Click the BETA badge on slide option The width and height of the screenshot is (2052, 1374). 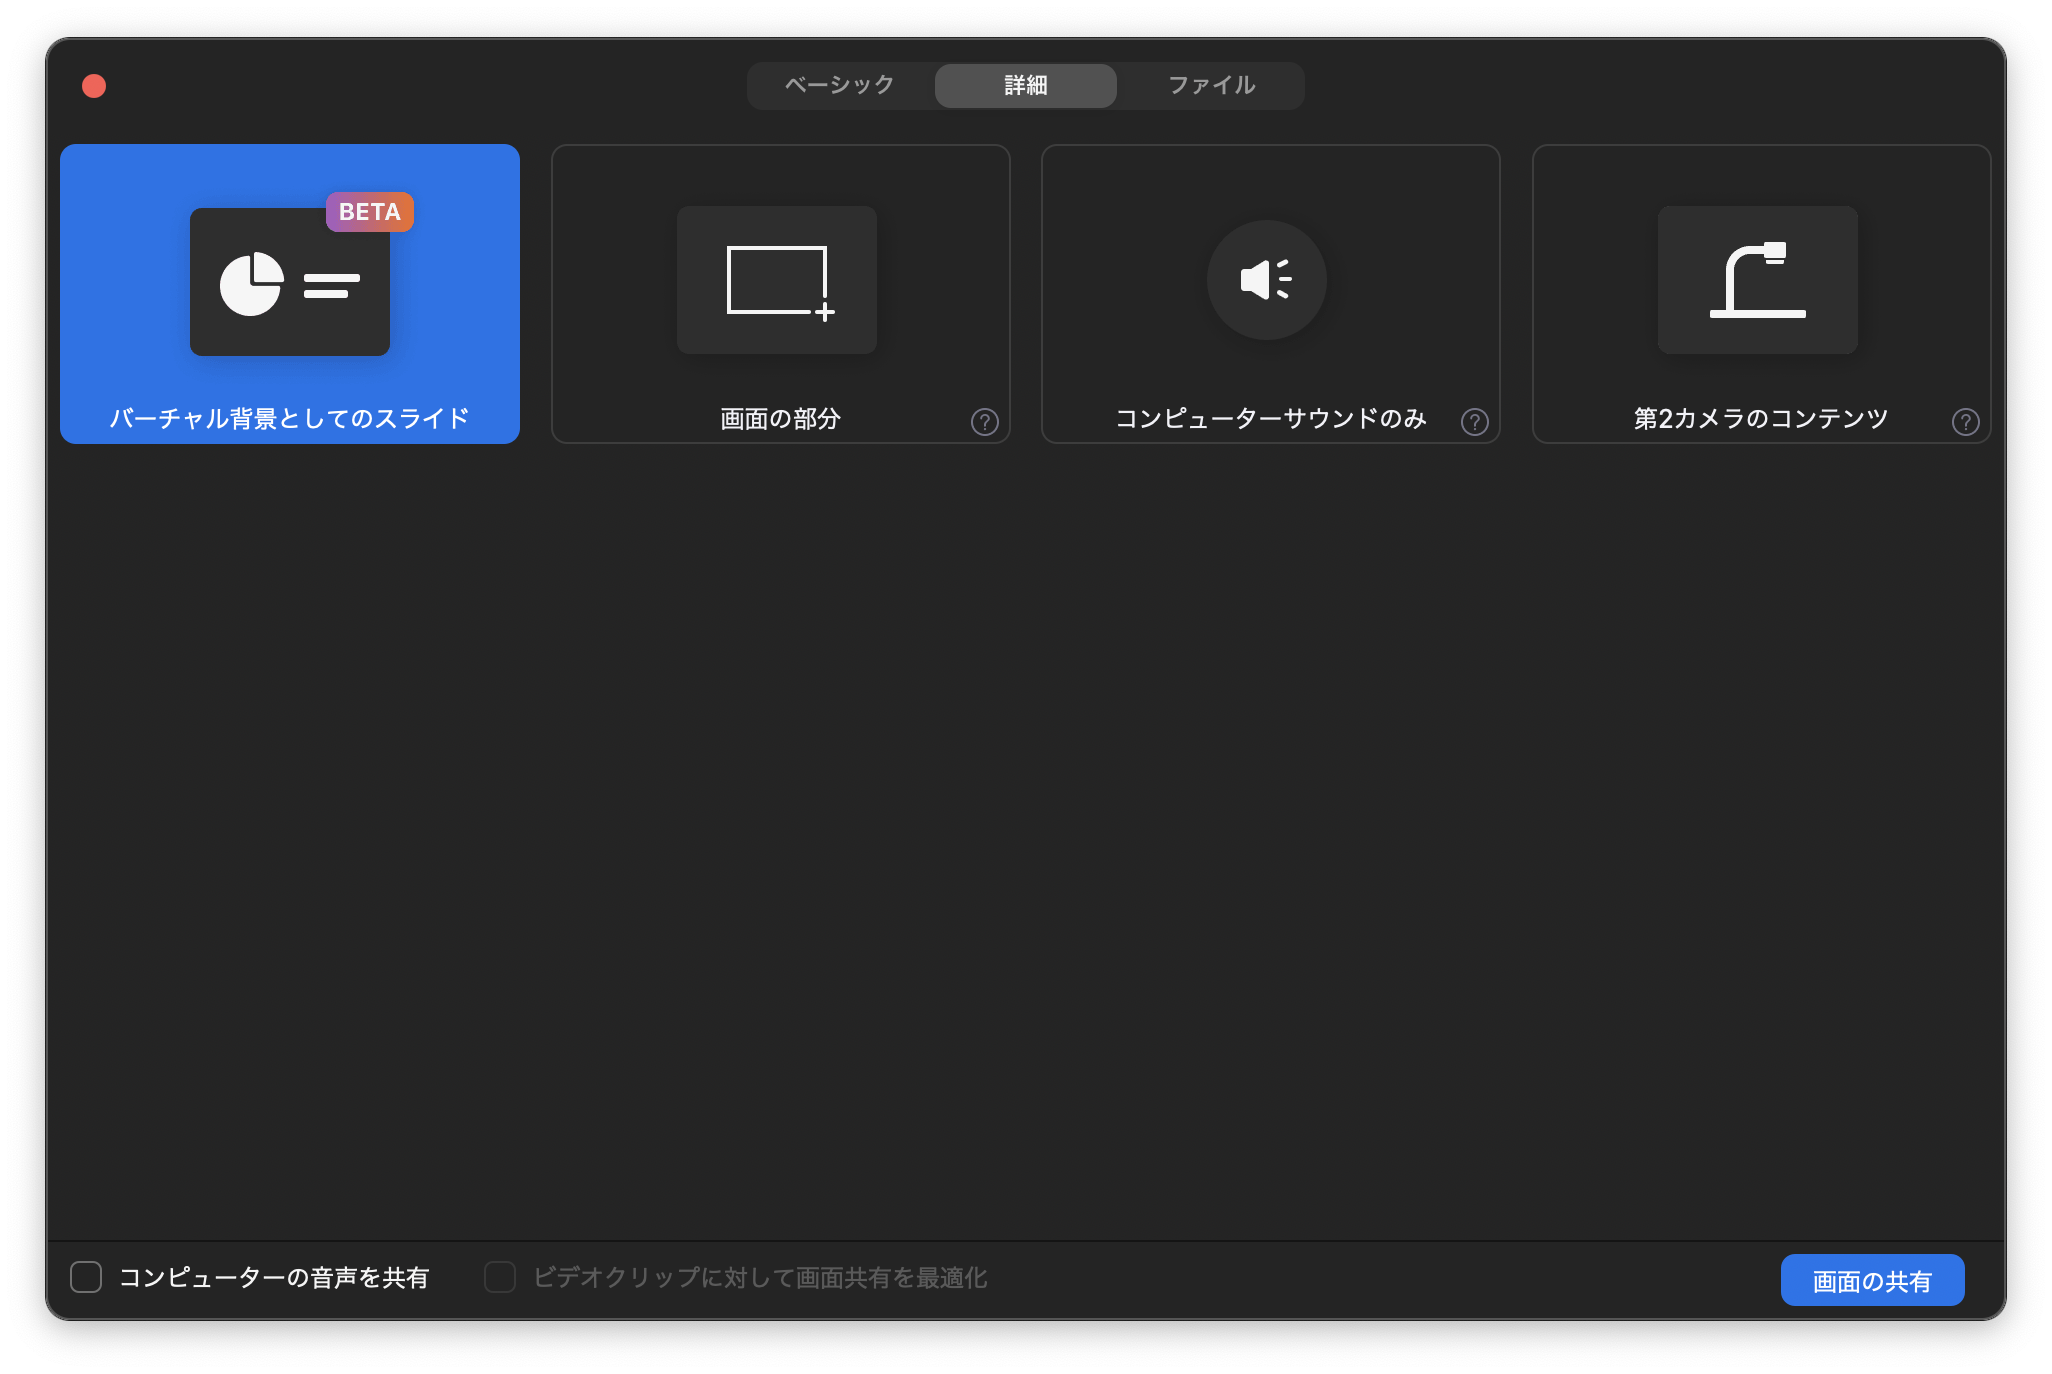370,212
